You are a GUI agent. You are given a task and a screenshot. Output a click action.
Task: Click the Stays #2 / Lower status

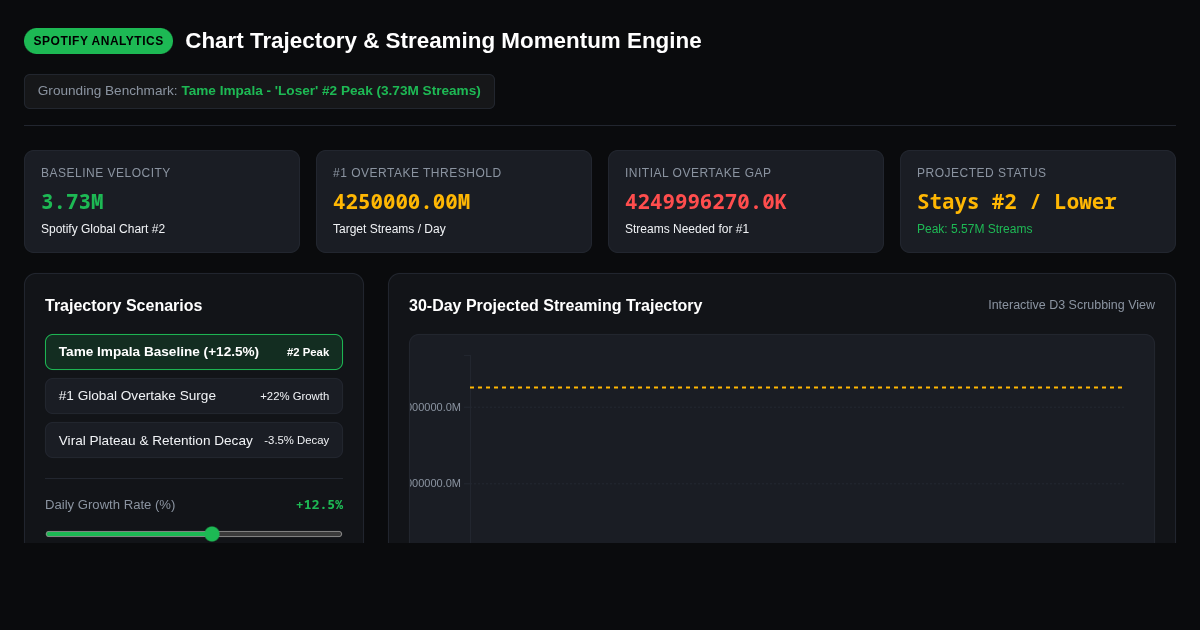(1016, 202)
